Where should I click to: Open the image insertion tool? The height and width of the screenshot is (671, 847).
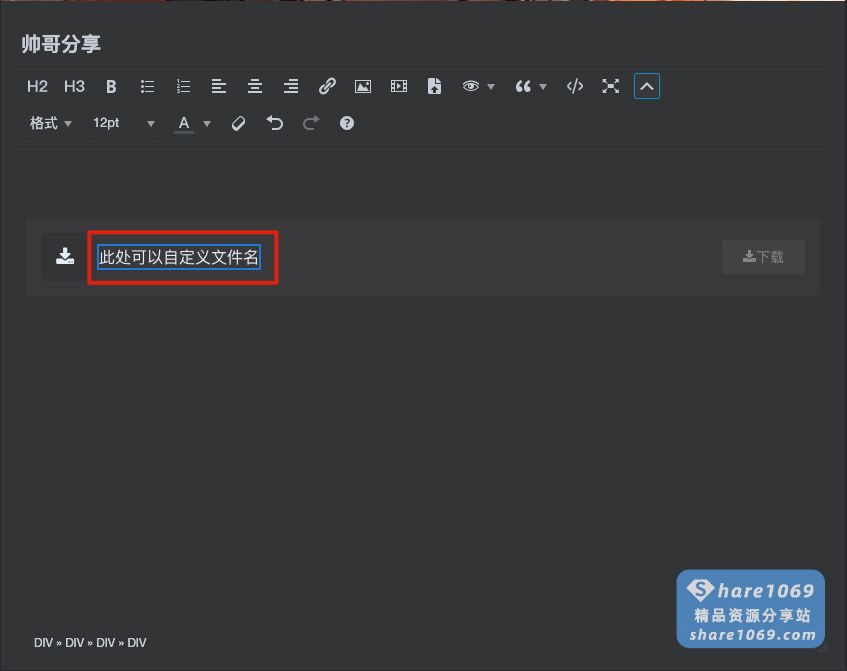[363, 86]
